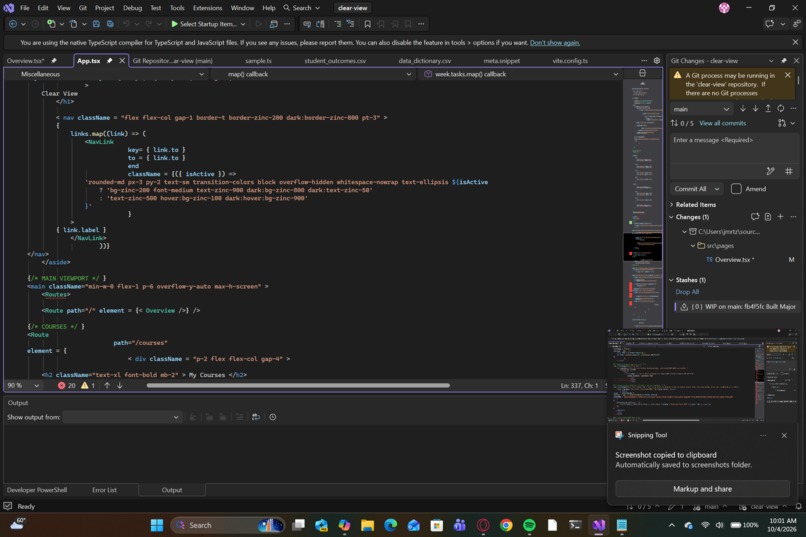Click Markup and share button
This screenshot has height=537, width=806.
point(702,489)
